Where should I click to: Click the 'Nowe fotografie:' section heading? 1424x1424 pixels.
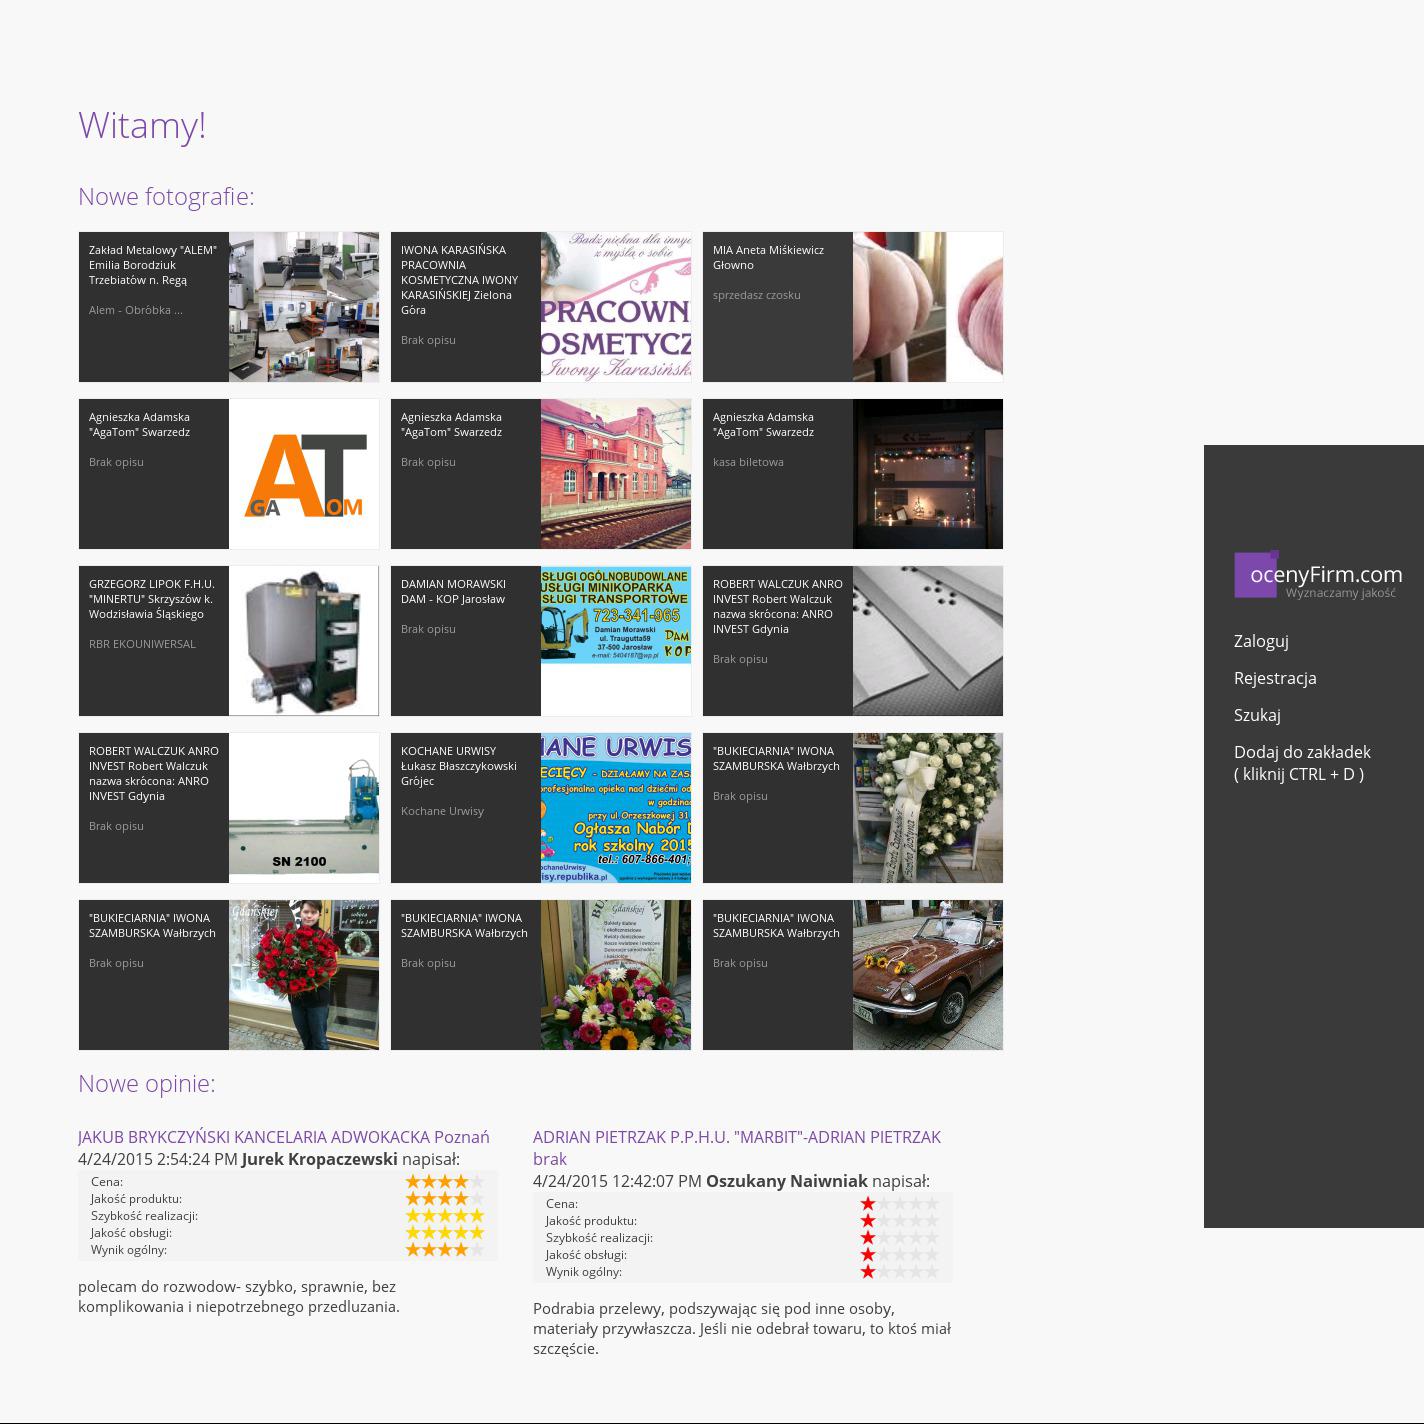(x=166, y=196)
